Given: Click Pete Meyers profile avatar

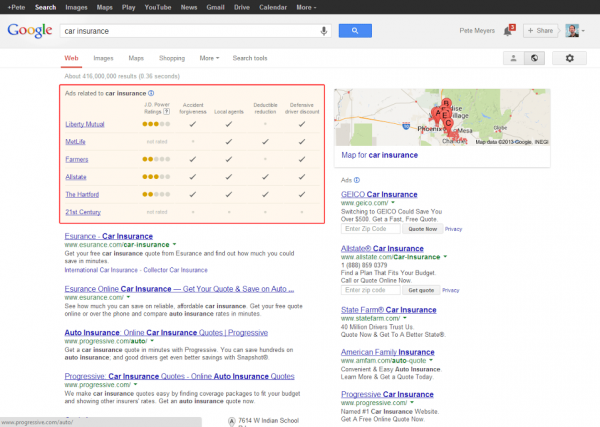Looking at the screenshot, I should point(572,31).
